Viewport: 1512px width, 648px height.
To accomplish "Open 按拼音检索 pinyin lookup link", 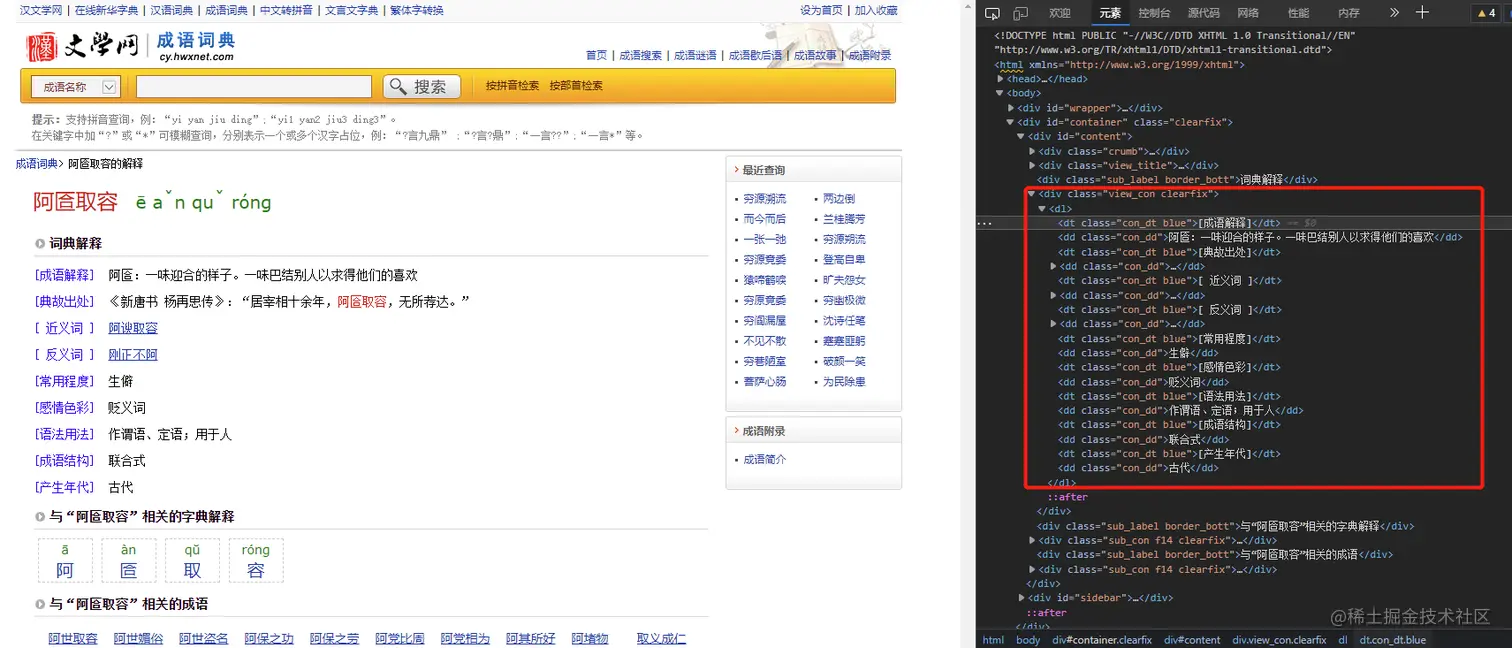I will click(512, 86).
